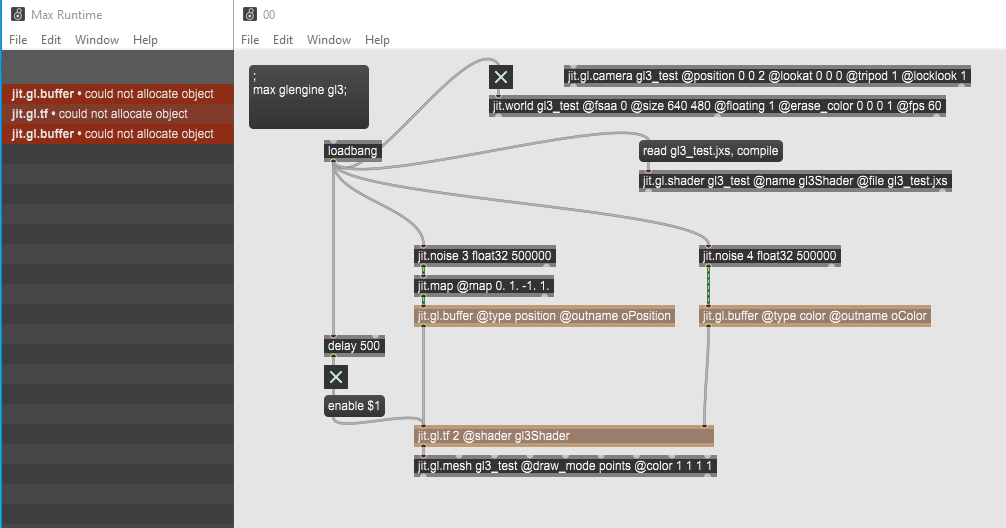Screen dimensions: 1006x528
Task: Toggle the X switch below delay 500
Action: point(336,377)
